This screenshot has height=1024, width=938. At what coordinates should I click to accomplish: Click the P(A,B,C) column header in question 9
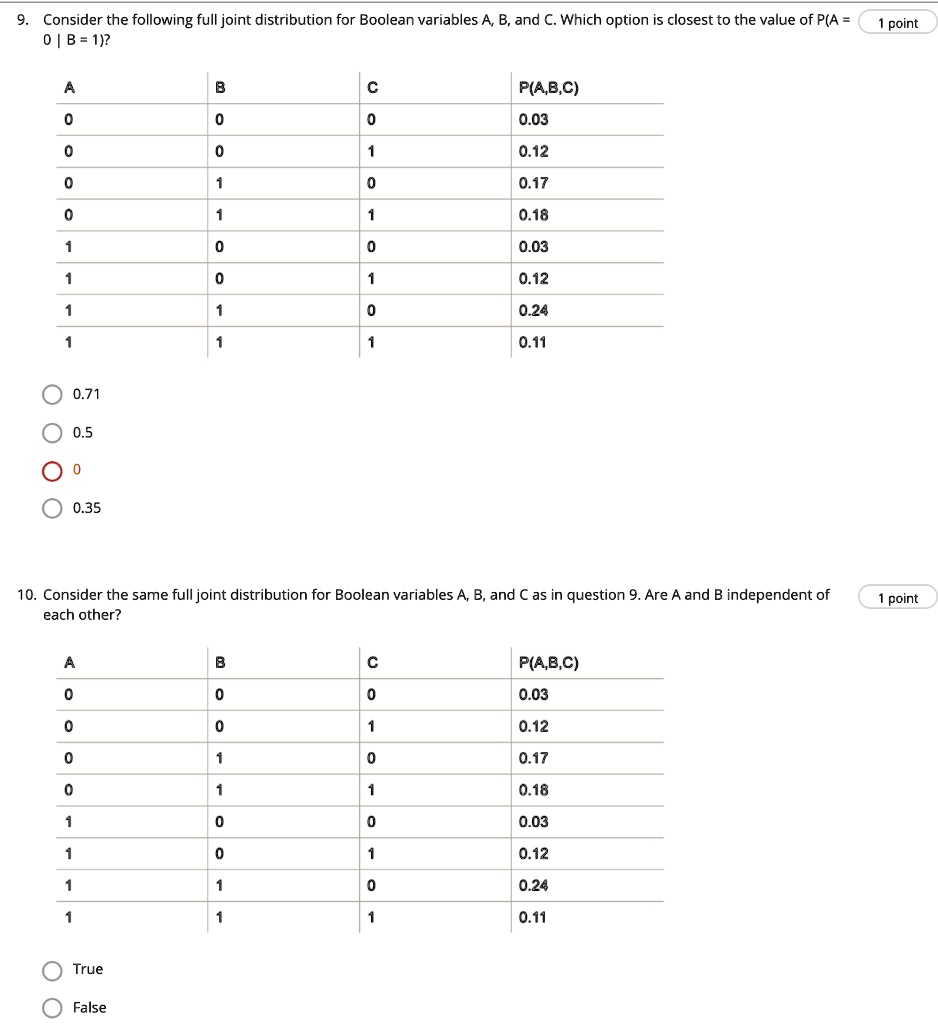tap(549, 88)
